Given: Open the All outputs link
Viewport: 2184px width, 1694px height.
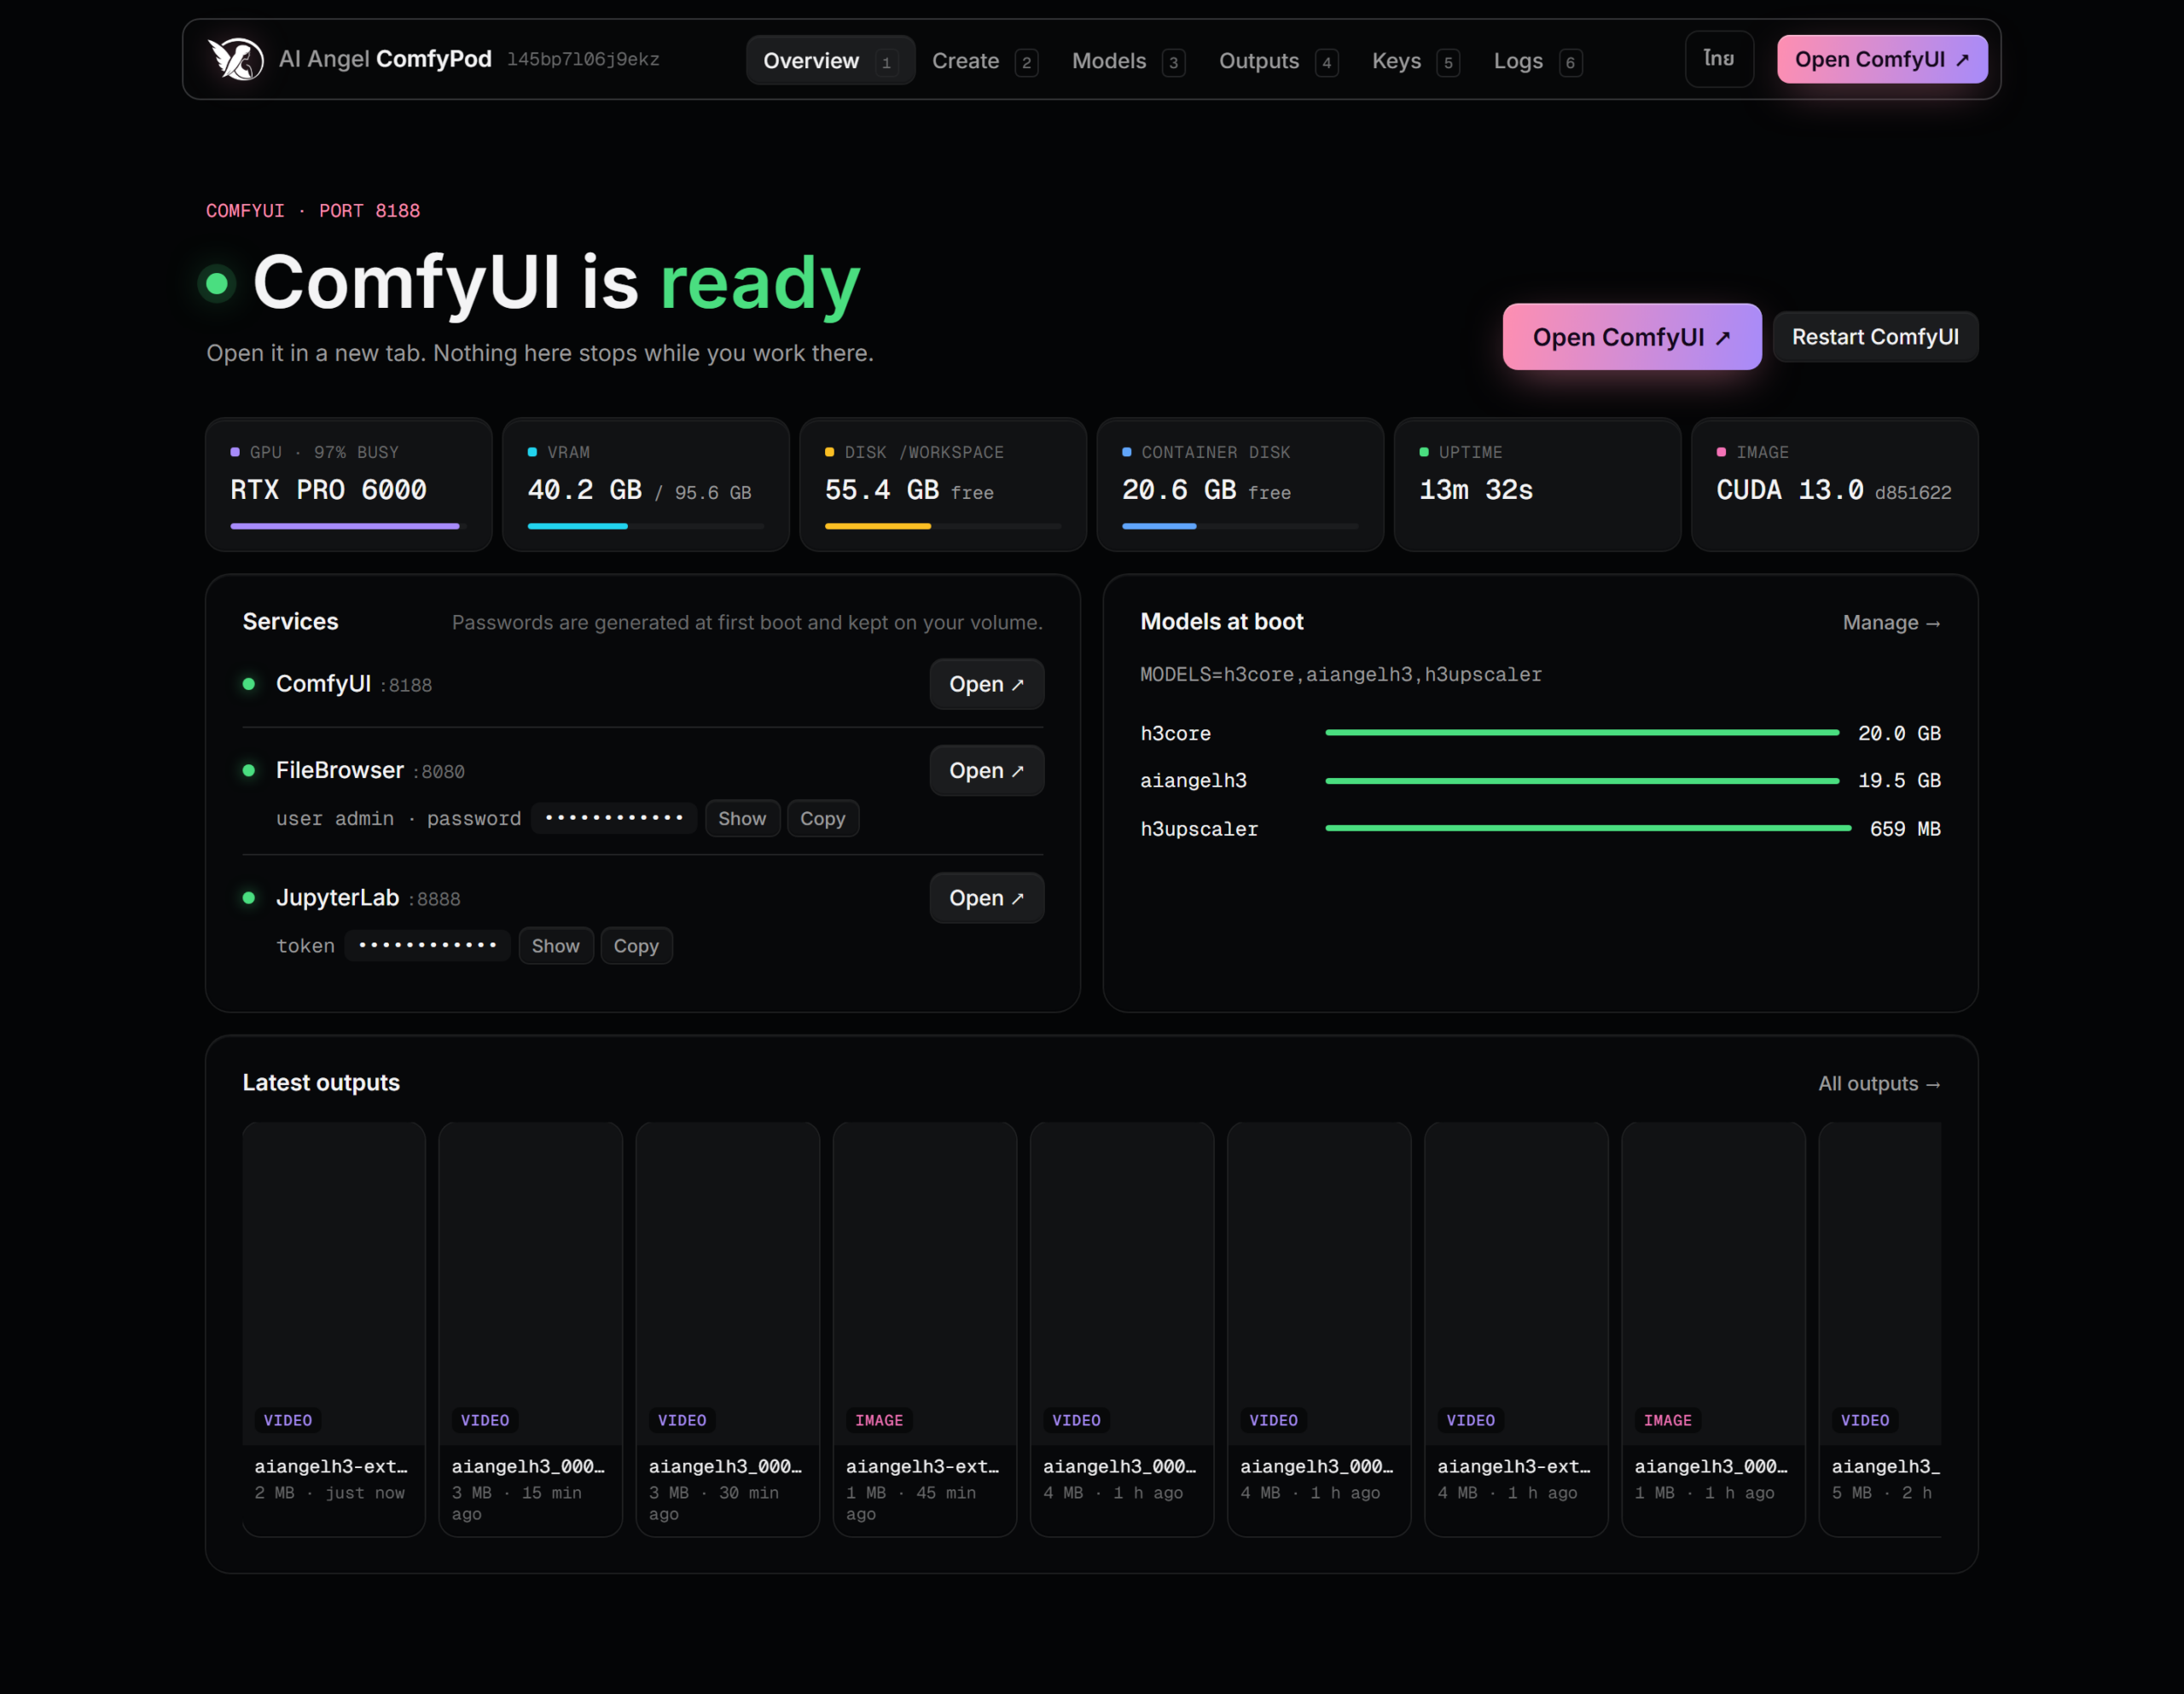Looking at the screenshot, I should click(x=1879, y=1084).
